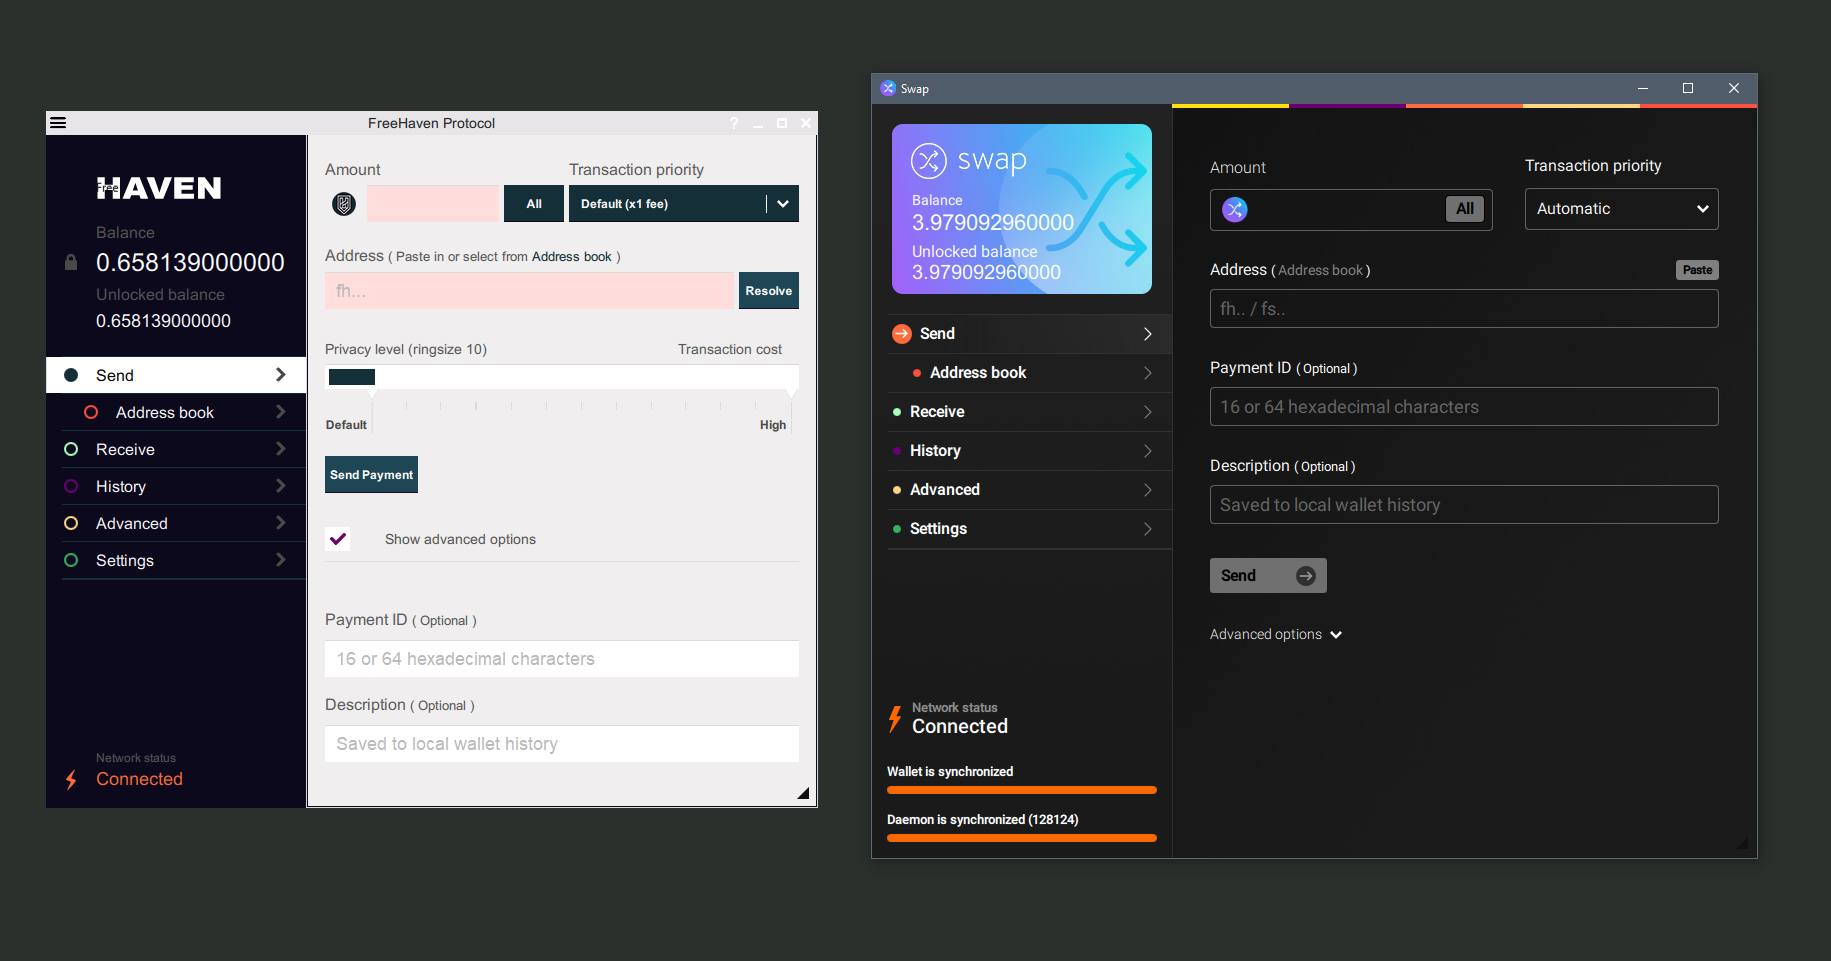Click the chevron on Haven Address book row
Viewport: 1831px width, 961px height.
coord(281,412)
